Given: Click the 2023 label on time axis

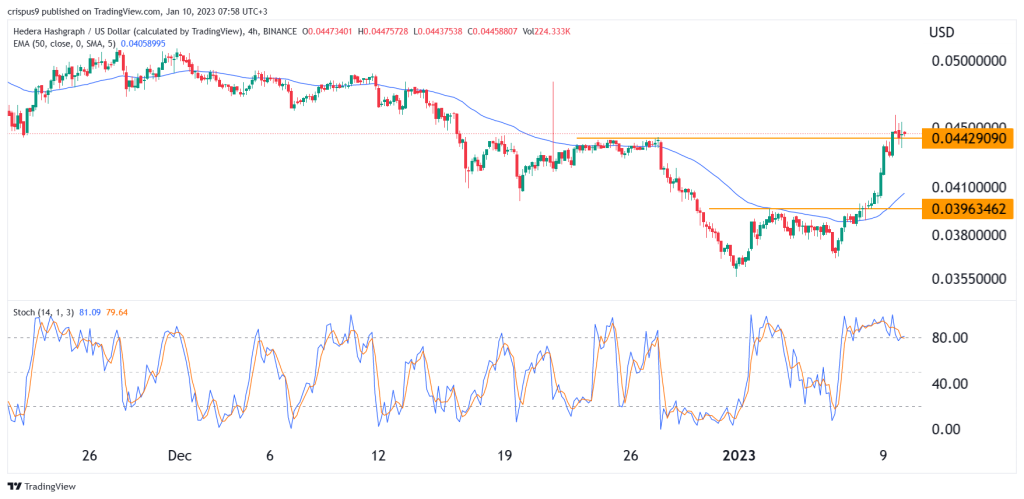Looking at the screenshot, I should click(739, 455).
